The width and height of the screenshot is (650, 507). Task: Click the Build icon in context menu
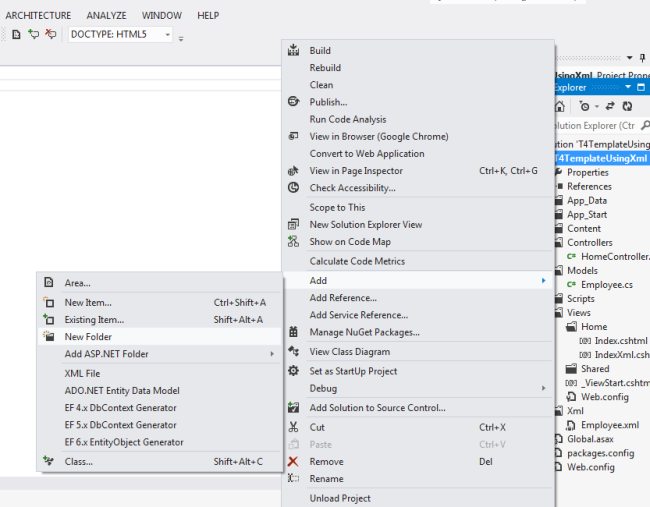tap(293, 51)
